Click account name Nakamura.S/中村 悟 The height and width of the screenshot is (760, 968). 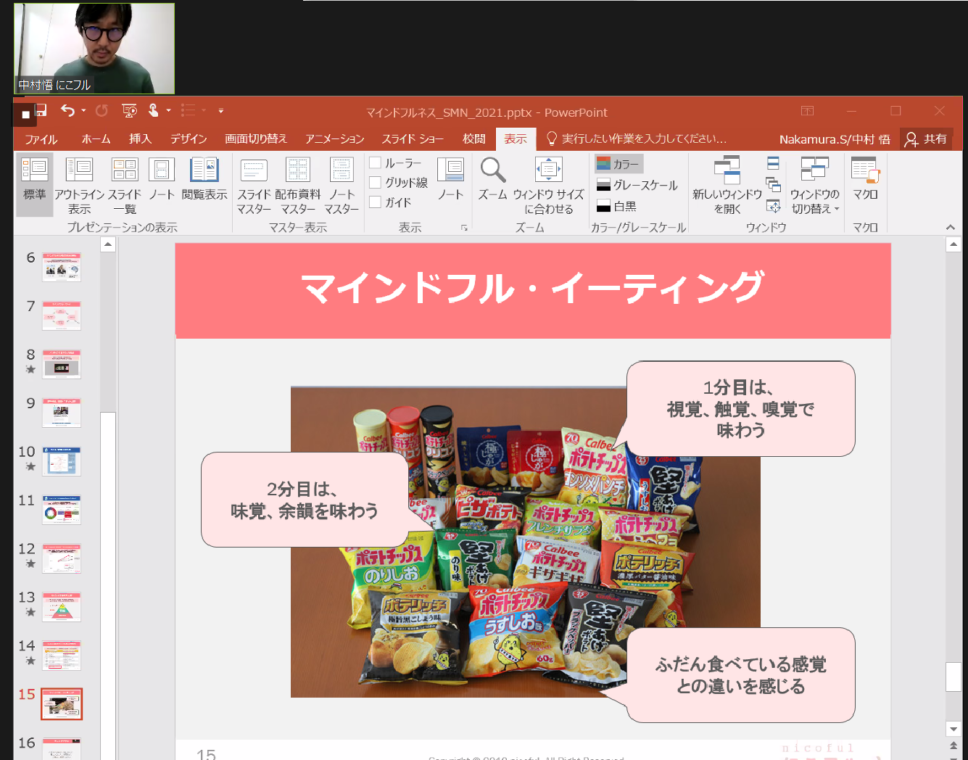[x=834, y=140]
